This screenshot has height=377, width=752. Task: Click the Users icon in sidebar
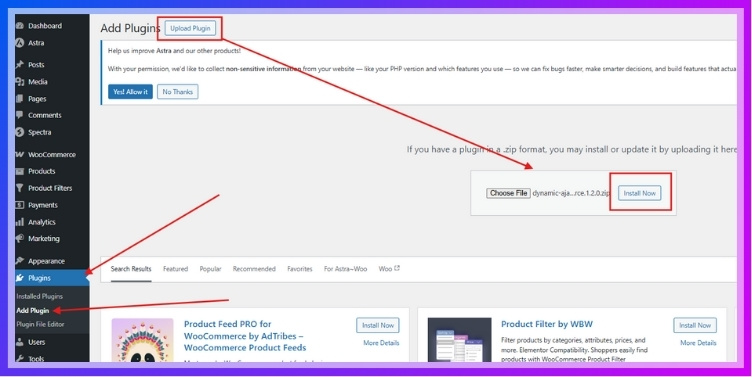tap(20, 342)
